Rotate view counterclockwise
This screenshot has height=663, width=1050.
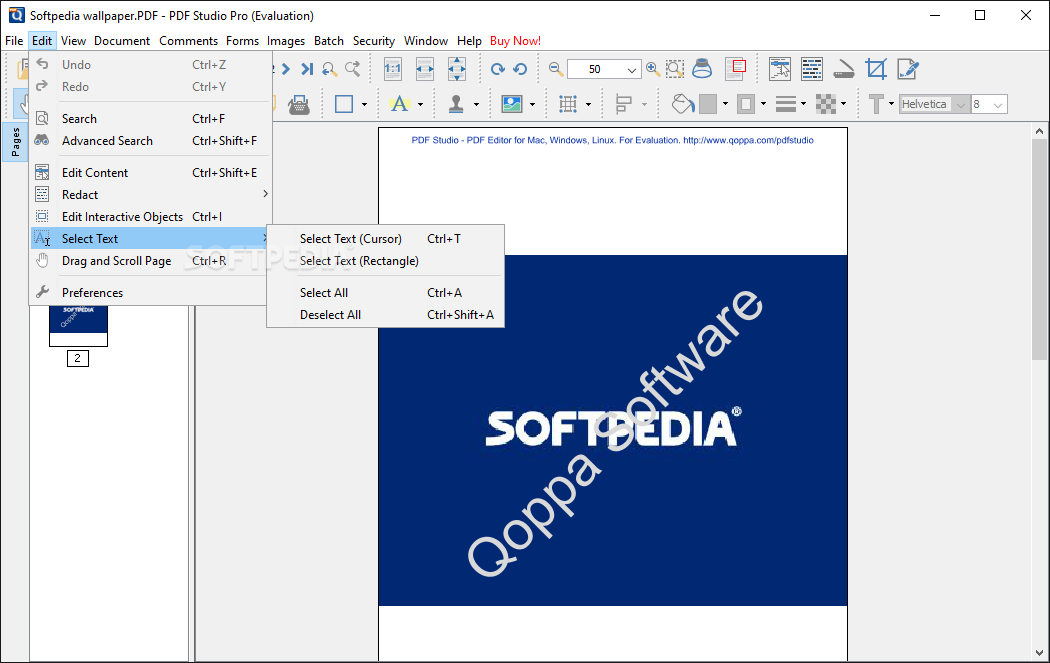point(520,69)
